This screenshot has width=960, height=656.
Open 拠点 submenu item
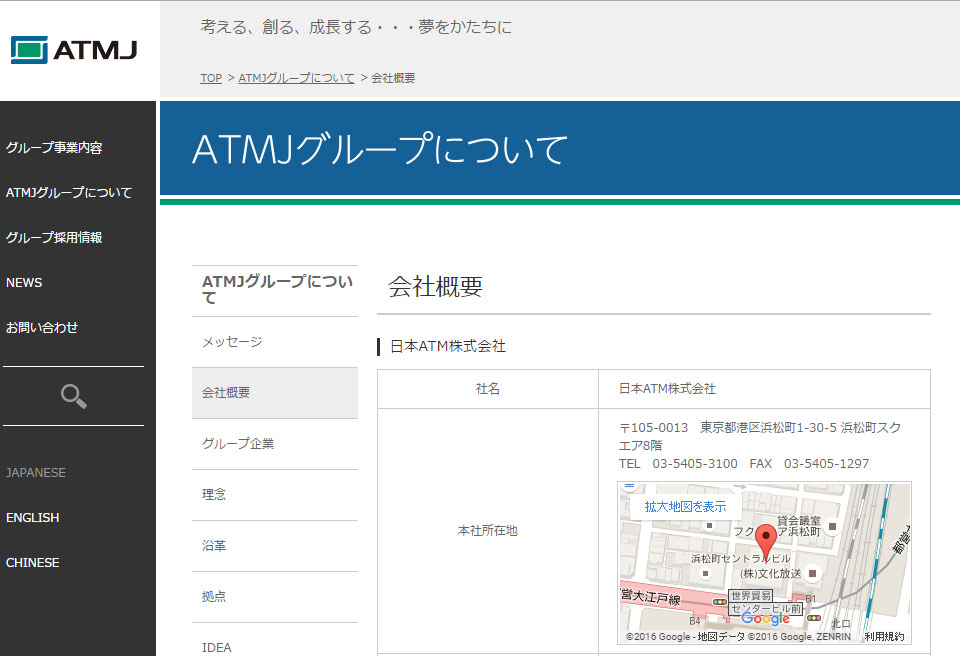(x=275, y=597)
